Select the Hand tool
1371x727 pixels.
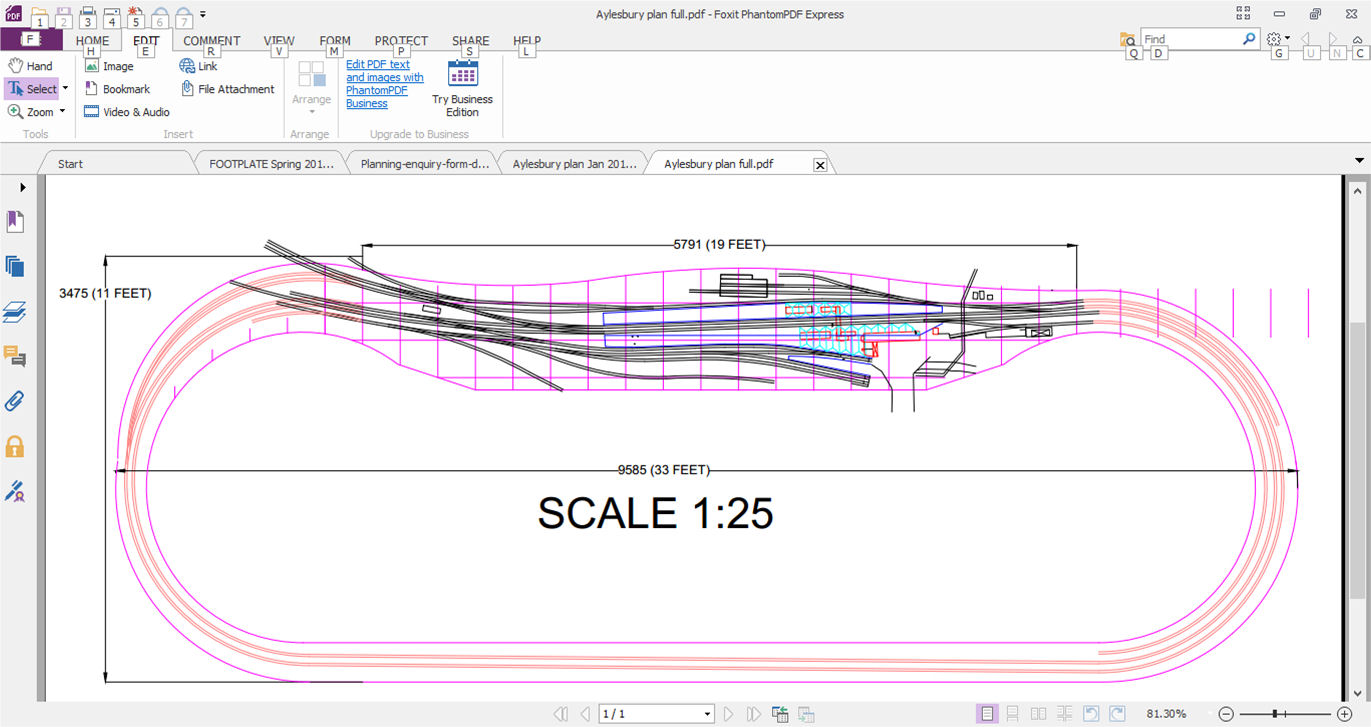tap(30, 66)
